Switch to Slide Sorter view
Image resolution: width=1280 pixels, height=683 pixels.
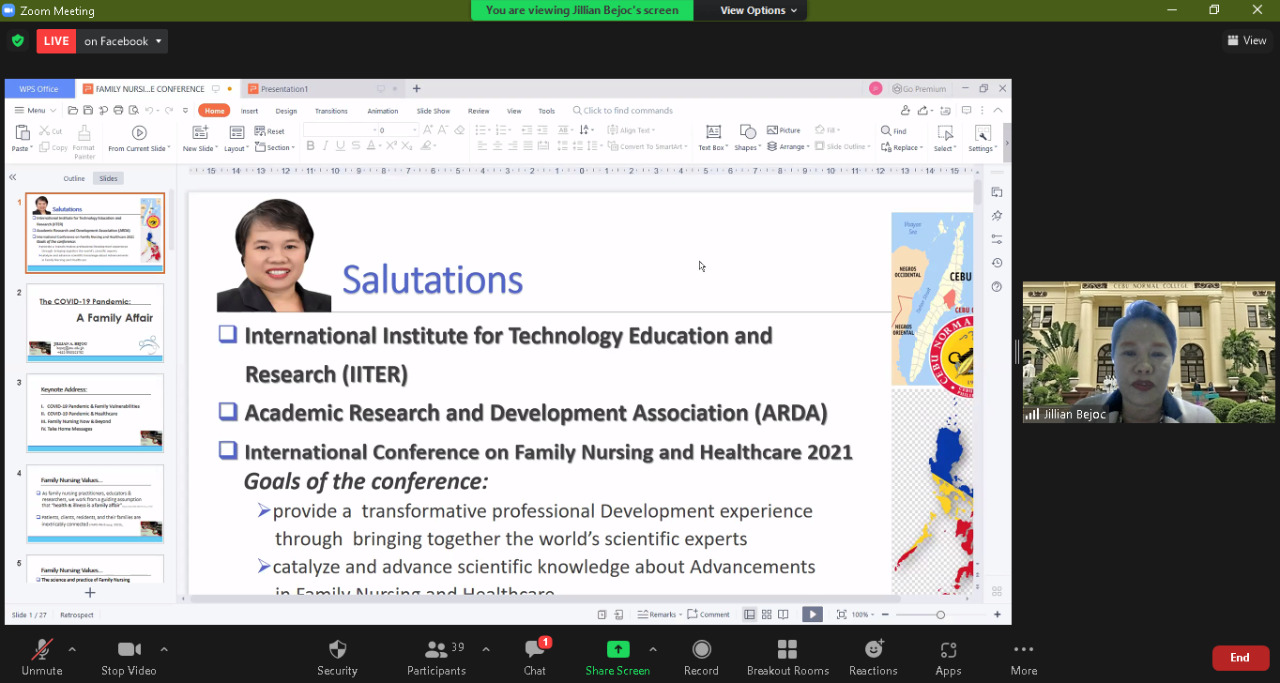pos(766,615)
